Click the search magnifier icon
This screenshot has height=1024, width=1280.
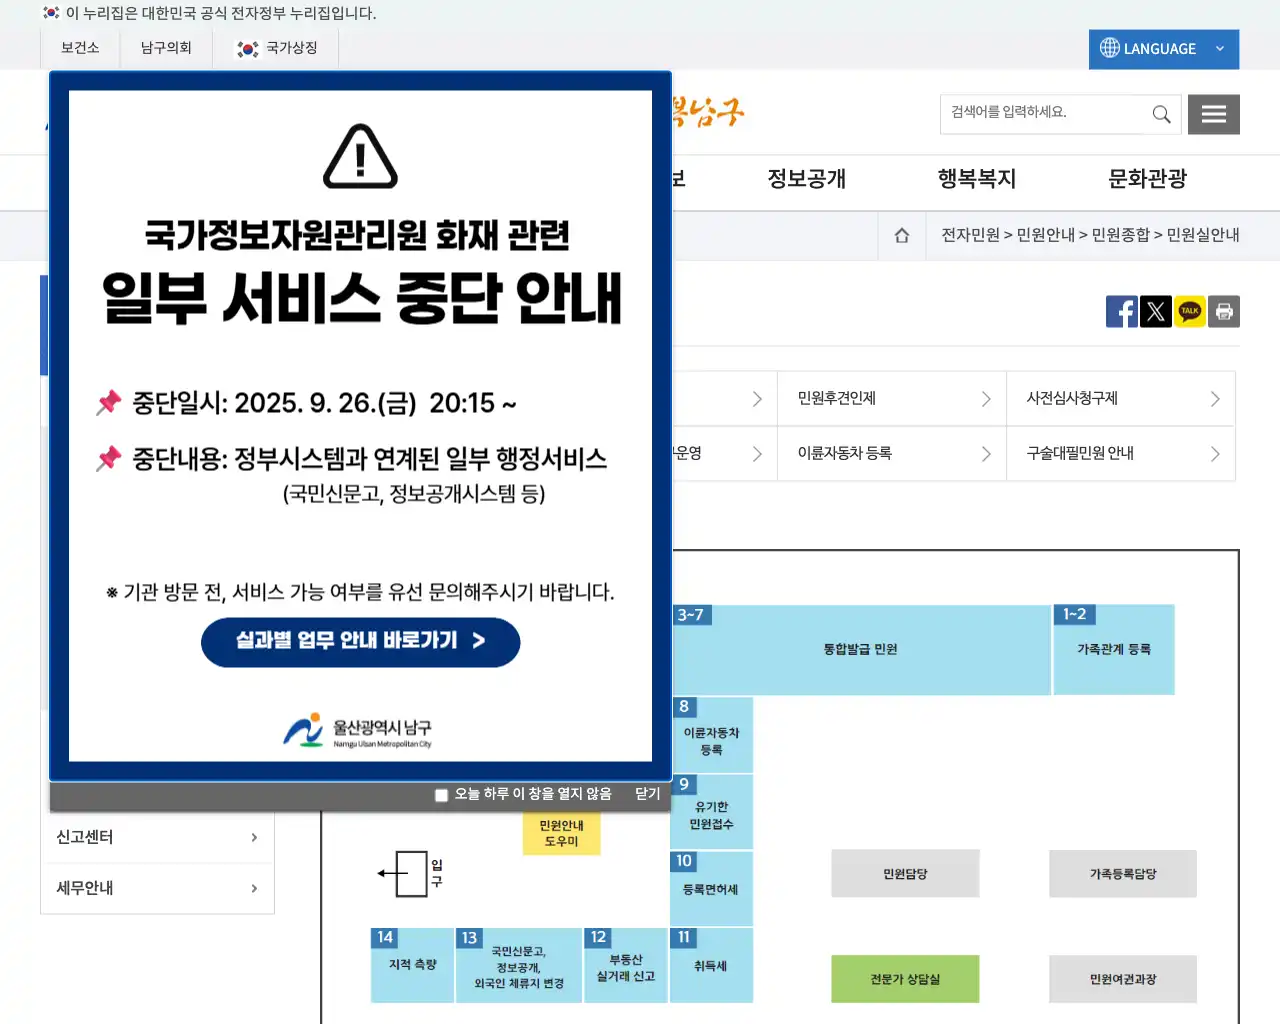(1161, 114)
